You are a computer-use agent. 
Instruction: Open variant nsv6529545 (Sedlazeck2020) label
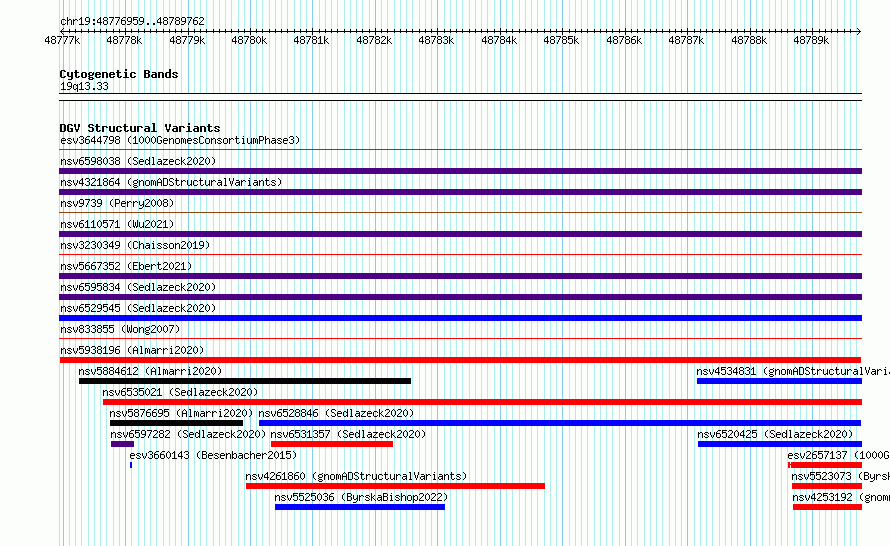pyautogui.click(x=138, y=308)
